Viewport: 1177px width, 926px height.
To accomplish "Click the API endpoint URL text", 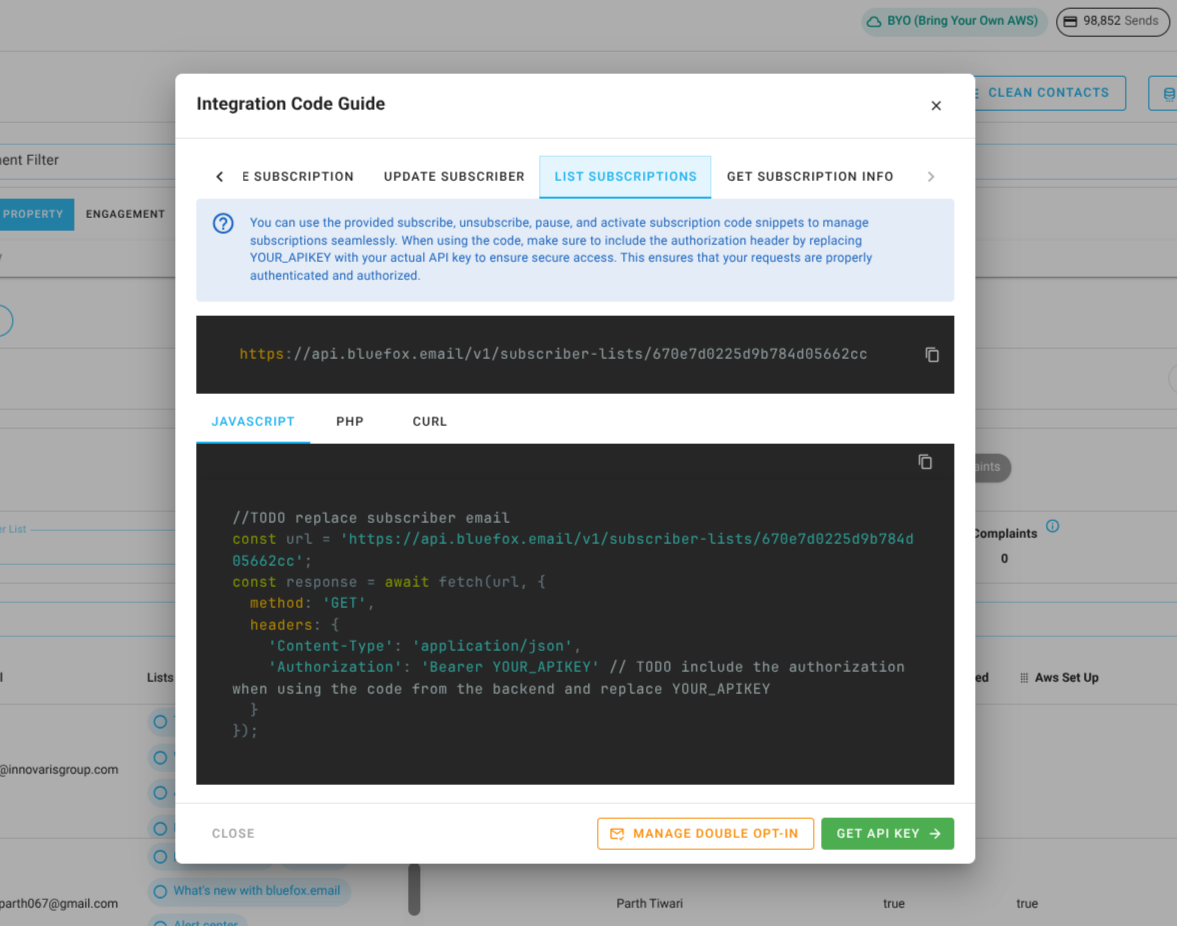I will point(553,354).
